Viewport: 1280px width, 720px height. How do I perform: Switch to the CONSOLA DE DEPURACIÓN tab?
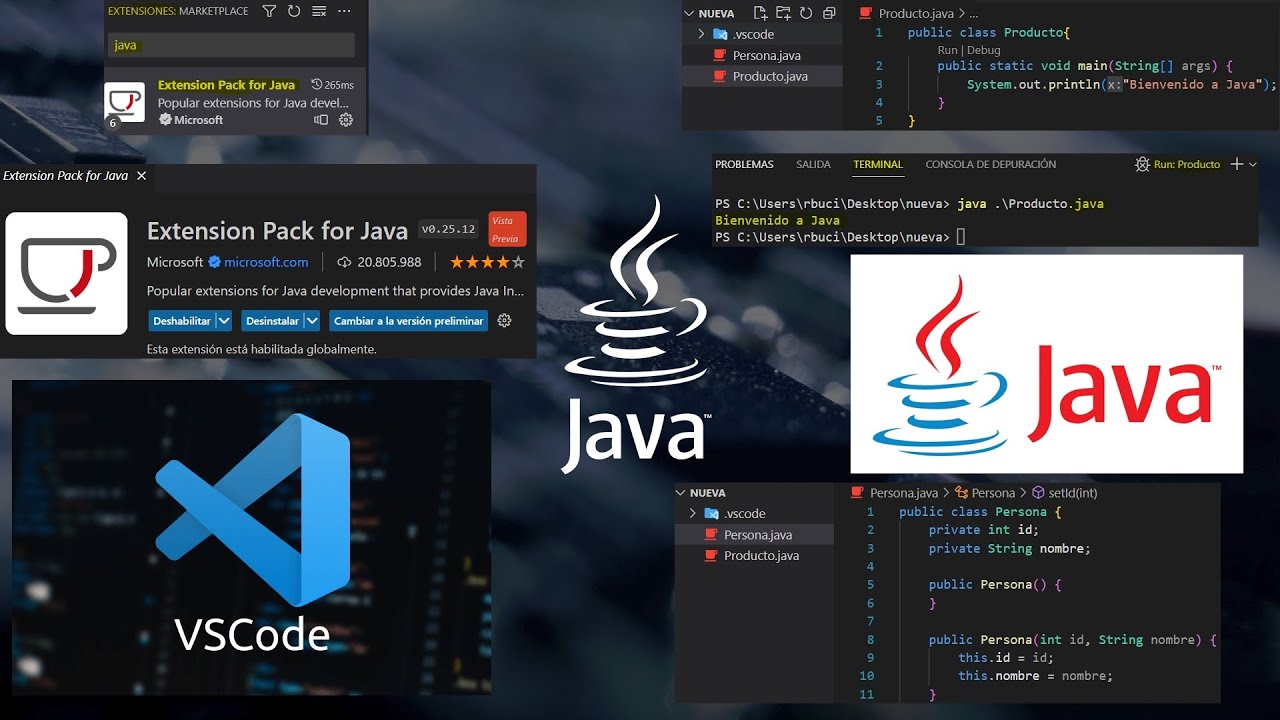[990, 164]
